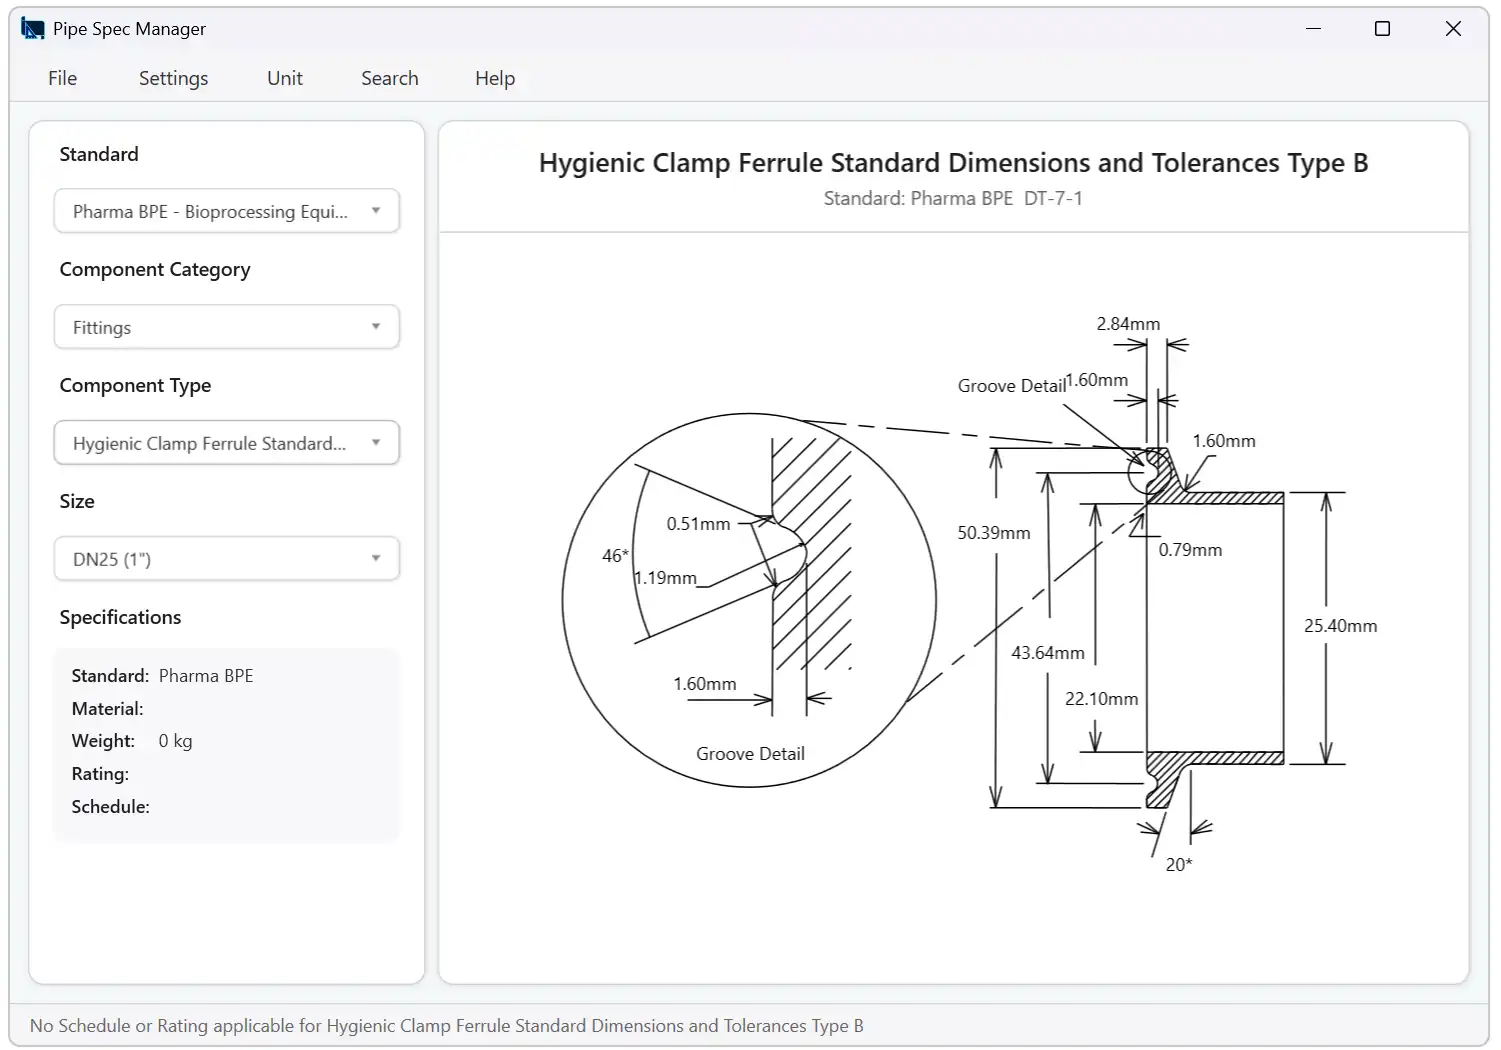Screen dimensions: 1501x1050
Task: Click the Schedule specification label
Action: pyautogui.click(x=110, y=807)
